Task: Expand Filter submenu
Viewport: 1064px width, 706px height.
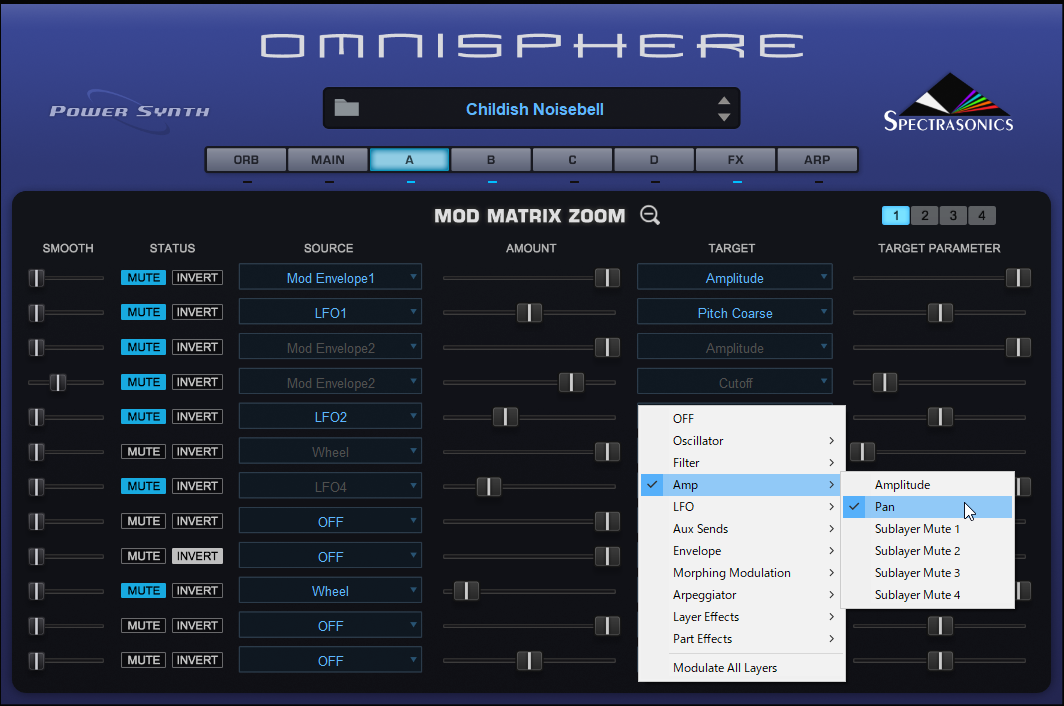Action: (x=742, y=463)
